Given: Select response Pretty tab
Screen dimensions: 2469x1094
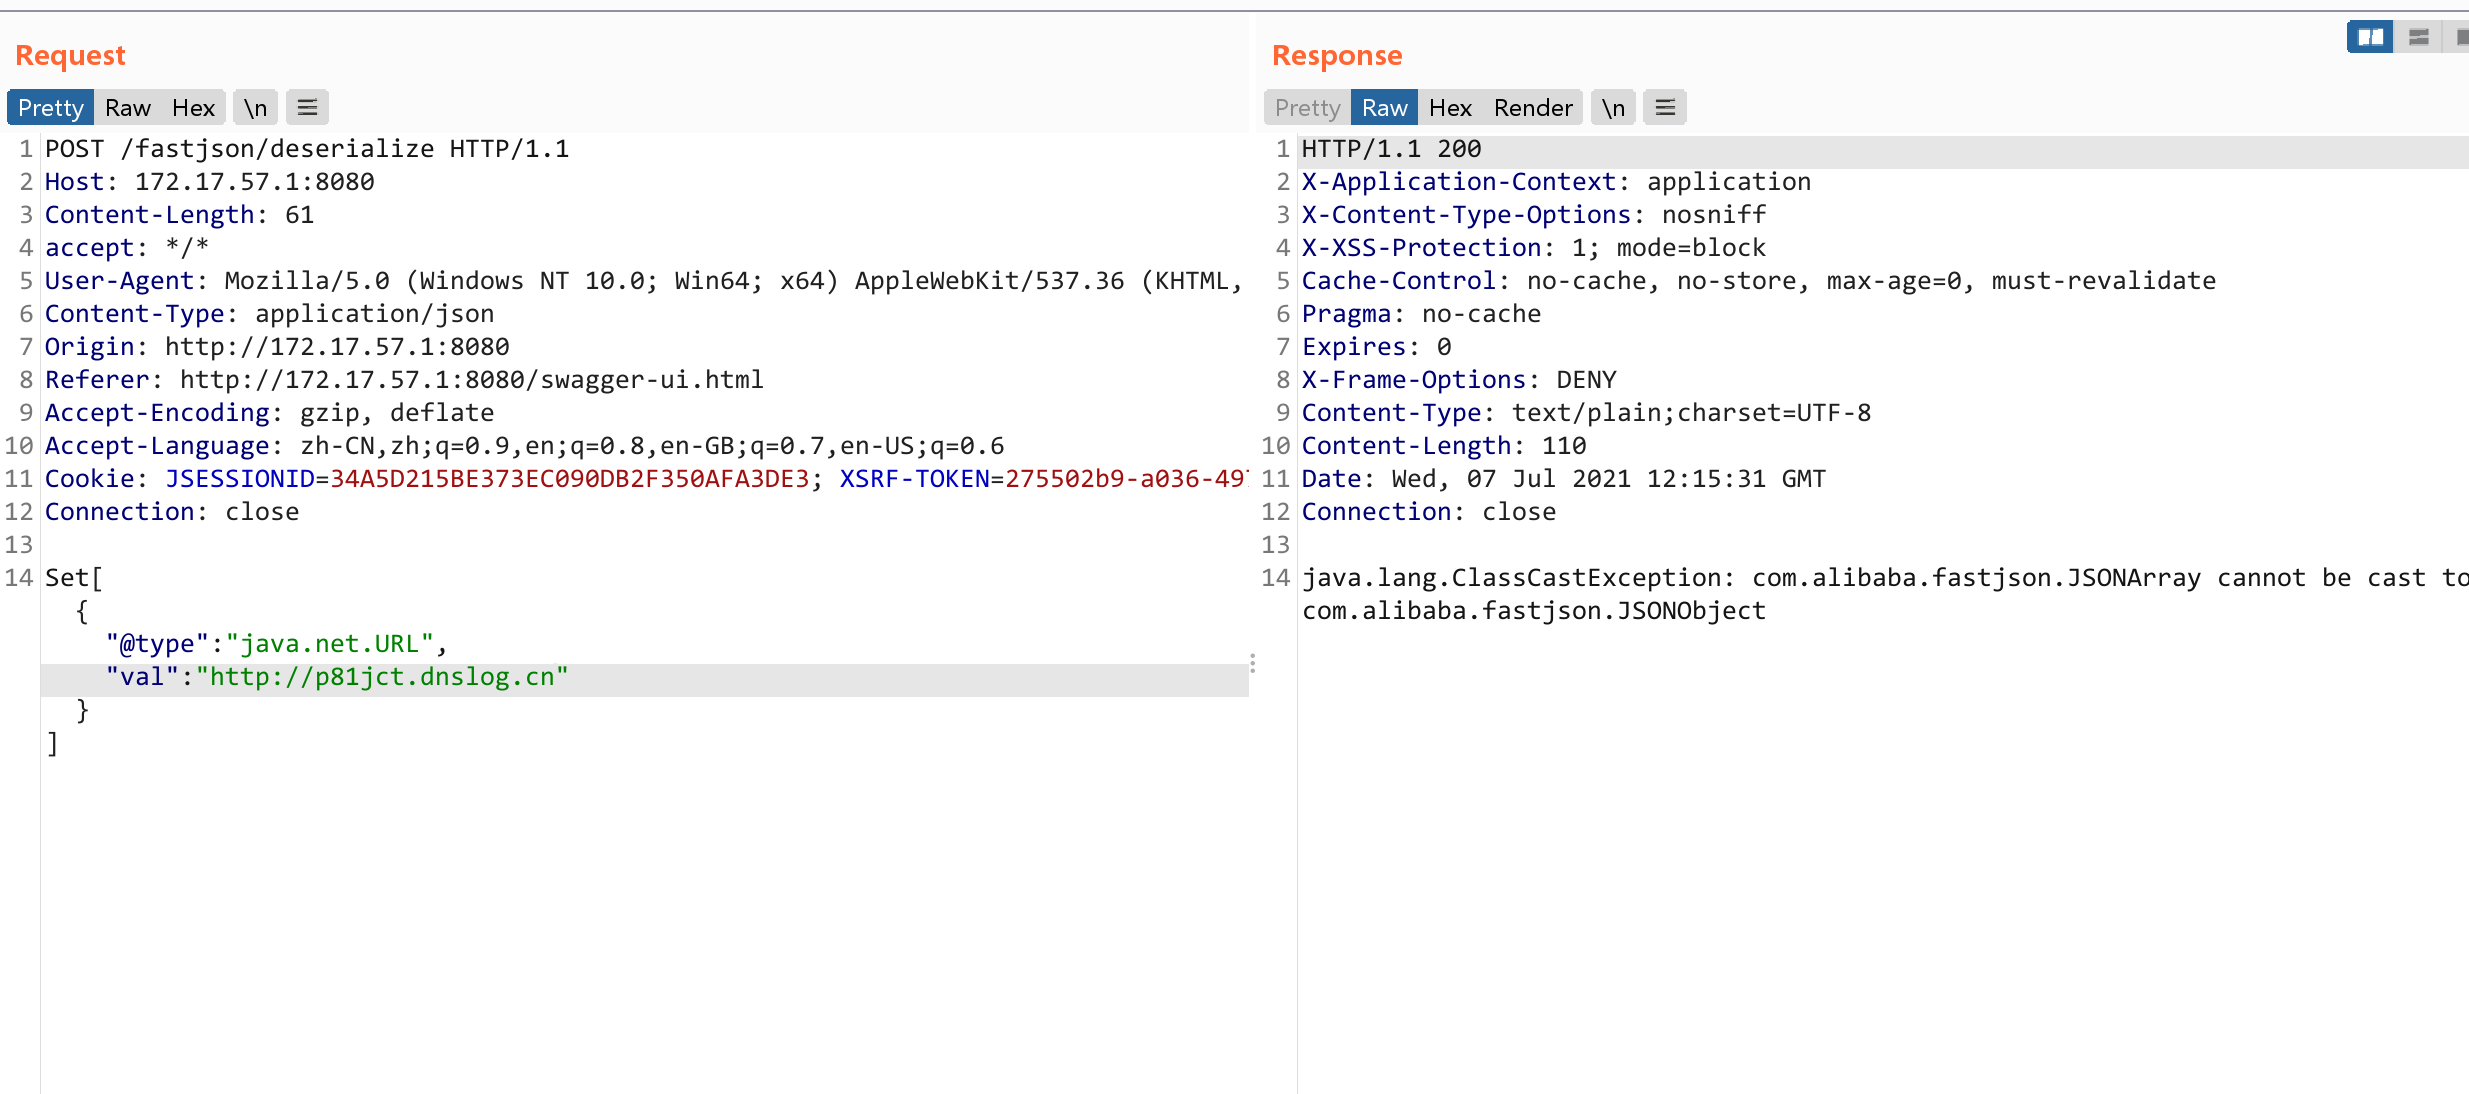Looking at the screenshot, I should (x=1307, y=108).
